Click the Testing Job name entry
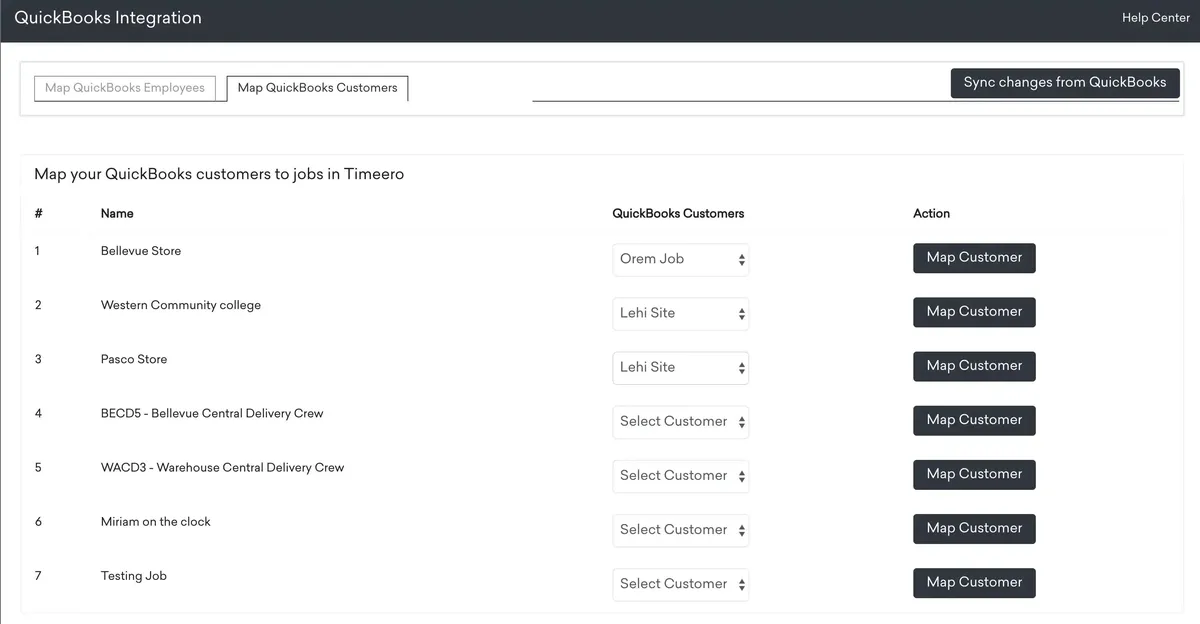Viewport: 1200px width, 624px height. click(x=134, y=576)
